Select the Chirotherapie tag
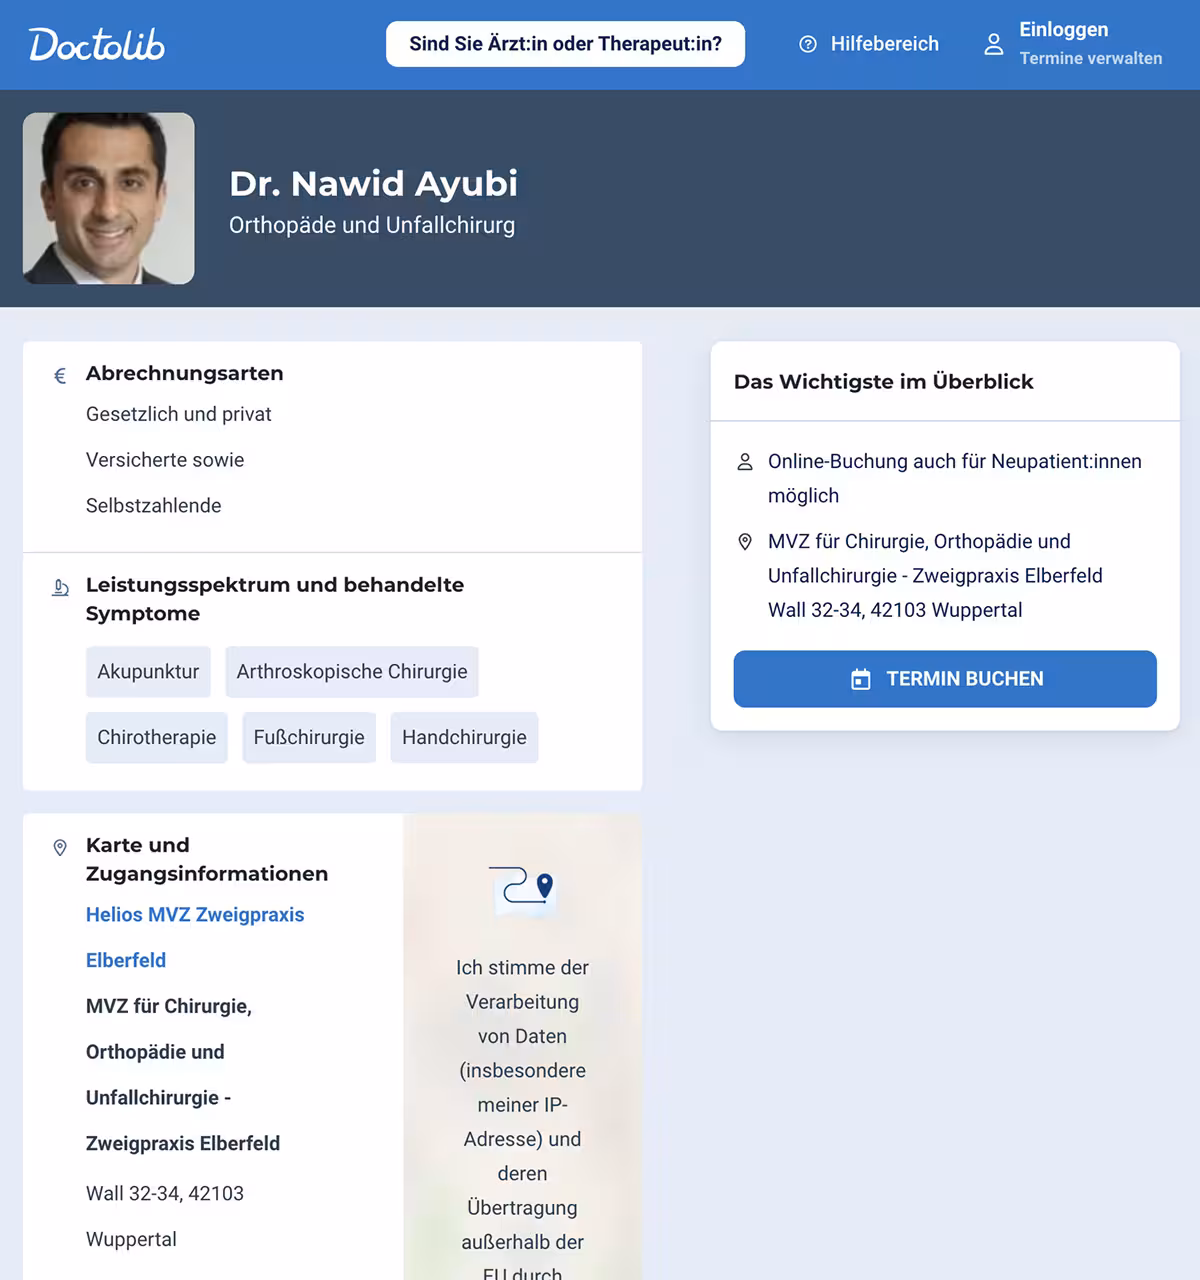Image resolution: width=1200 pixels, height=1280 pixels. coord(157,738)
